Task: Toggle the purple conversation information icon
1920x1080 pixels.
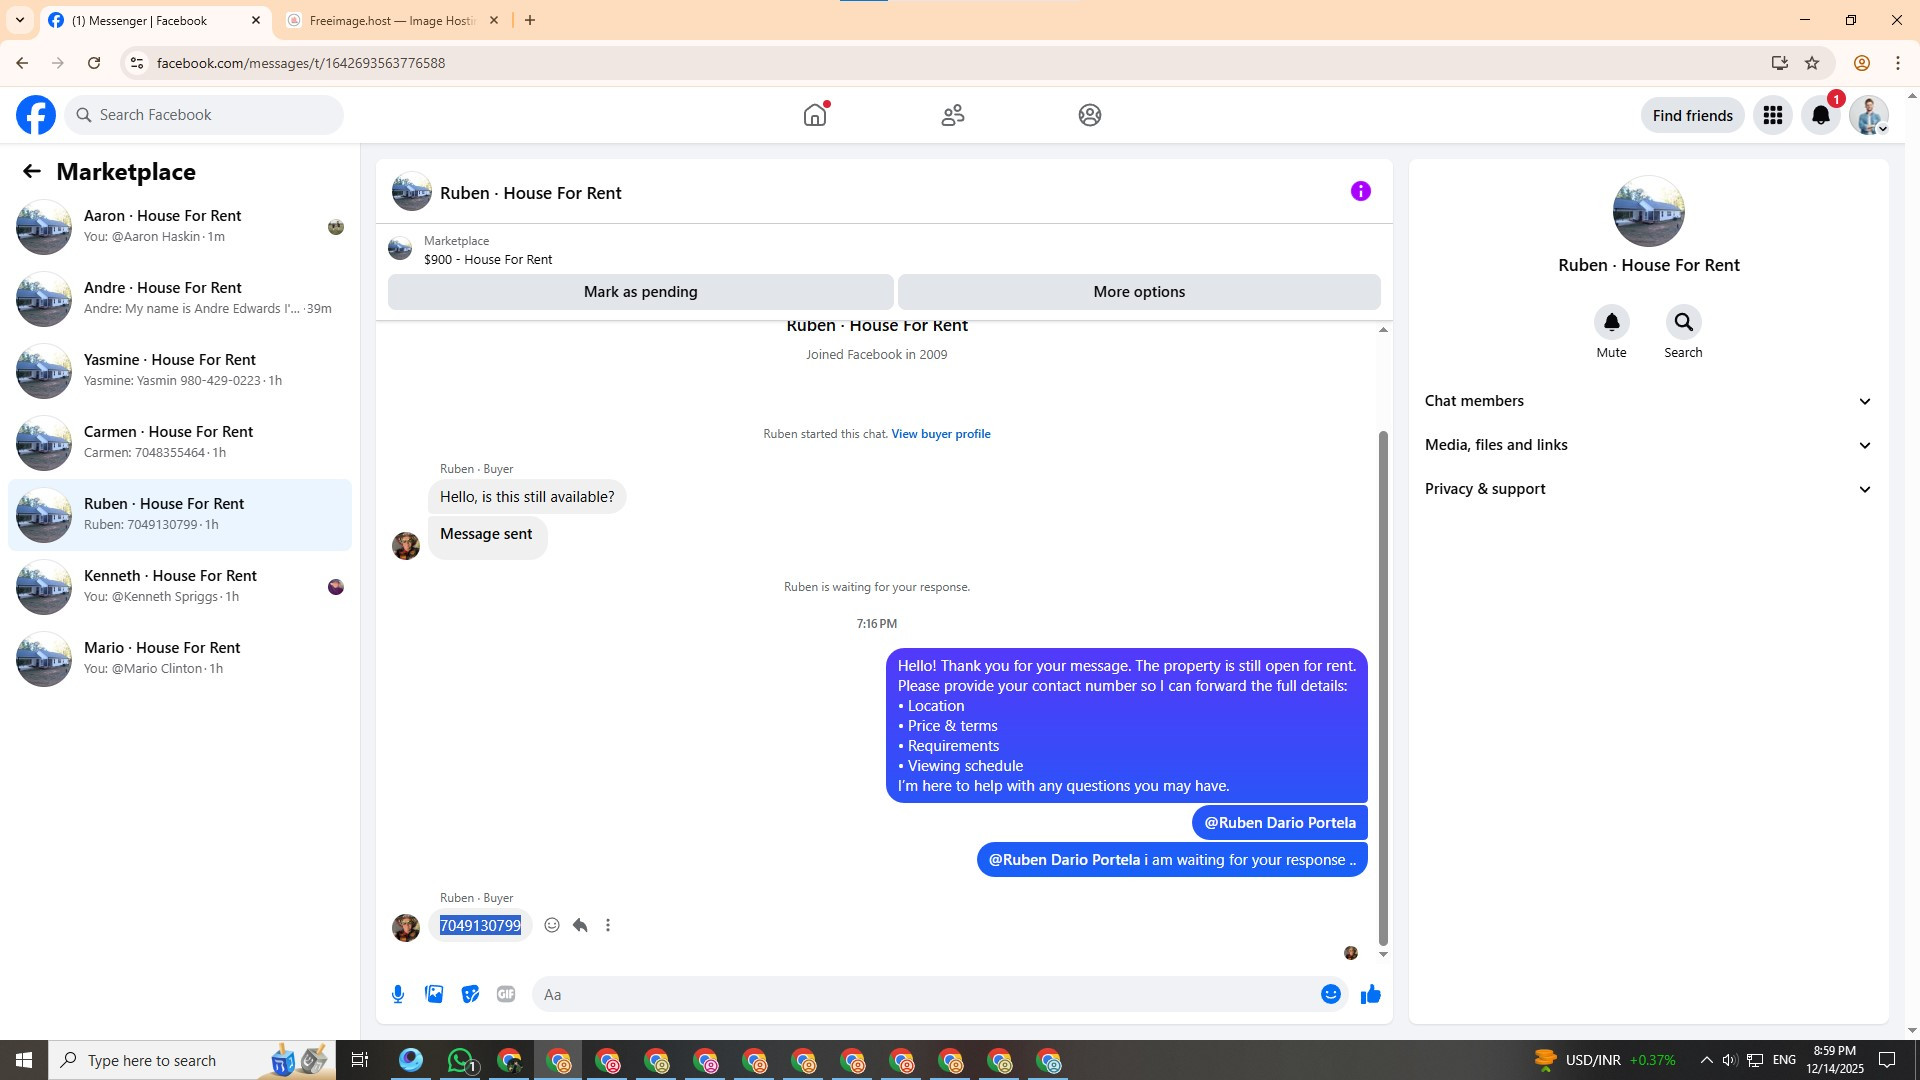Action: (1360, 191)
